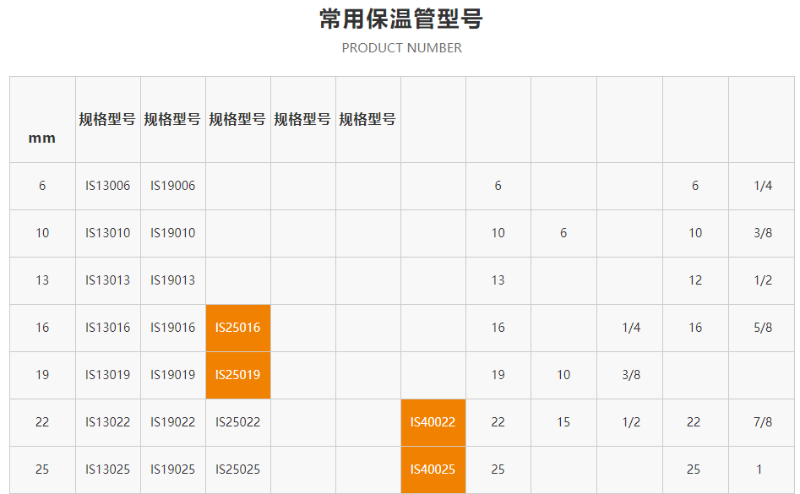Image resolution: width=800 pixels, height=494 pixels.
Task: Select the IS25025 model cell
Action: (x=237, y=469)
